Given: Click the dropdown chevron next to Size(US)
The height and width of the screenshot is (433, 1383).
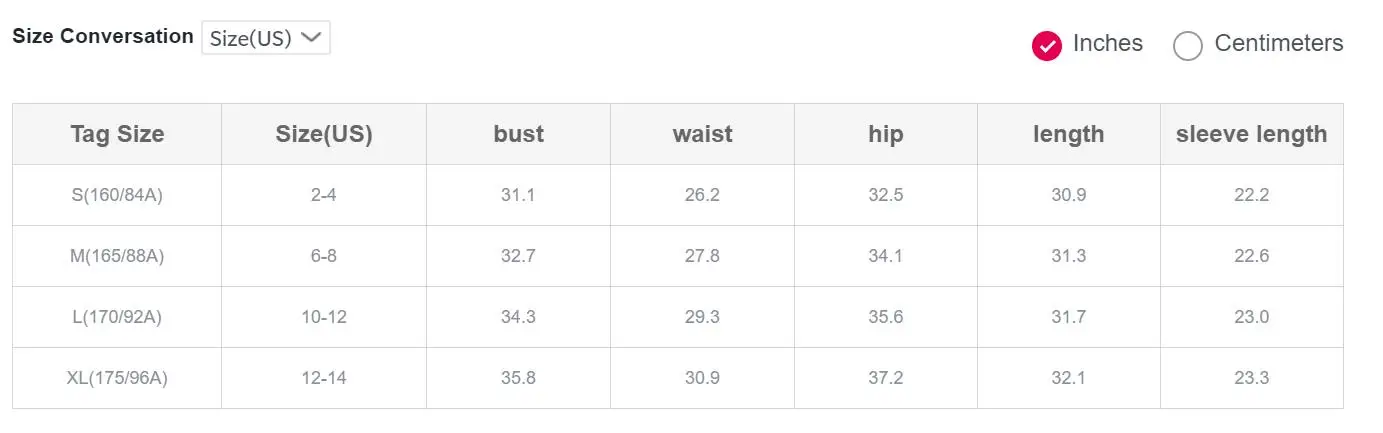Looking at the screenshot, I should coord(311,38).
